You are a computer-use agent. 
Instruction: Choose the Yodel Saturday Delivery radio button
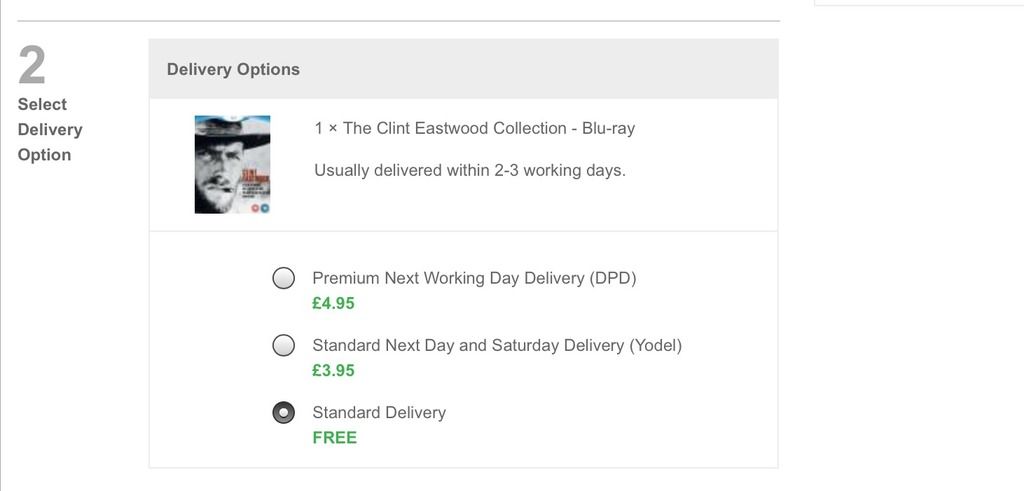284,345
